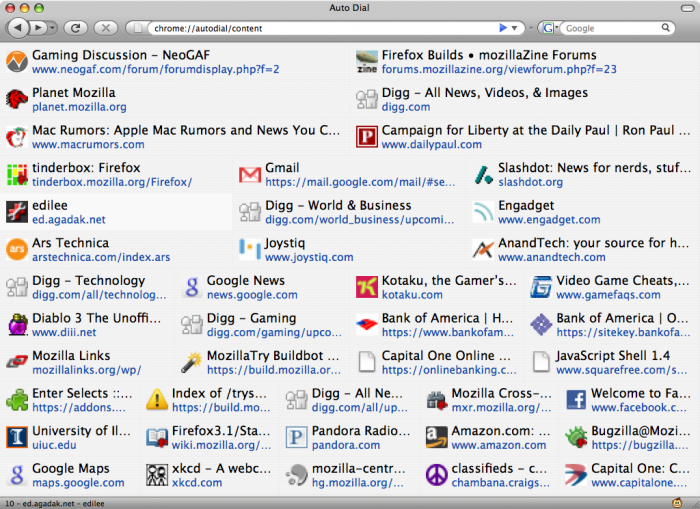The height and width of the screenshot is (509, 700).
Task: Click the AnandTech logo icon
Action: click(x=483, y=250)
